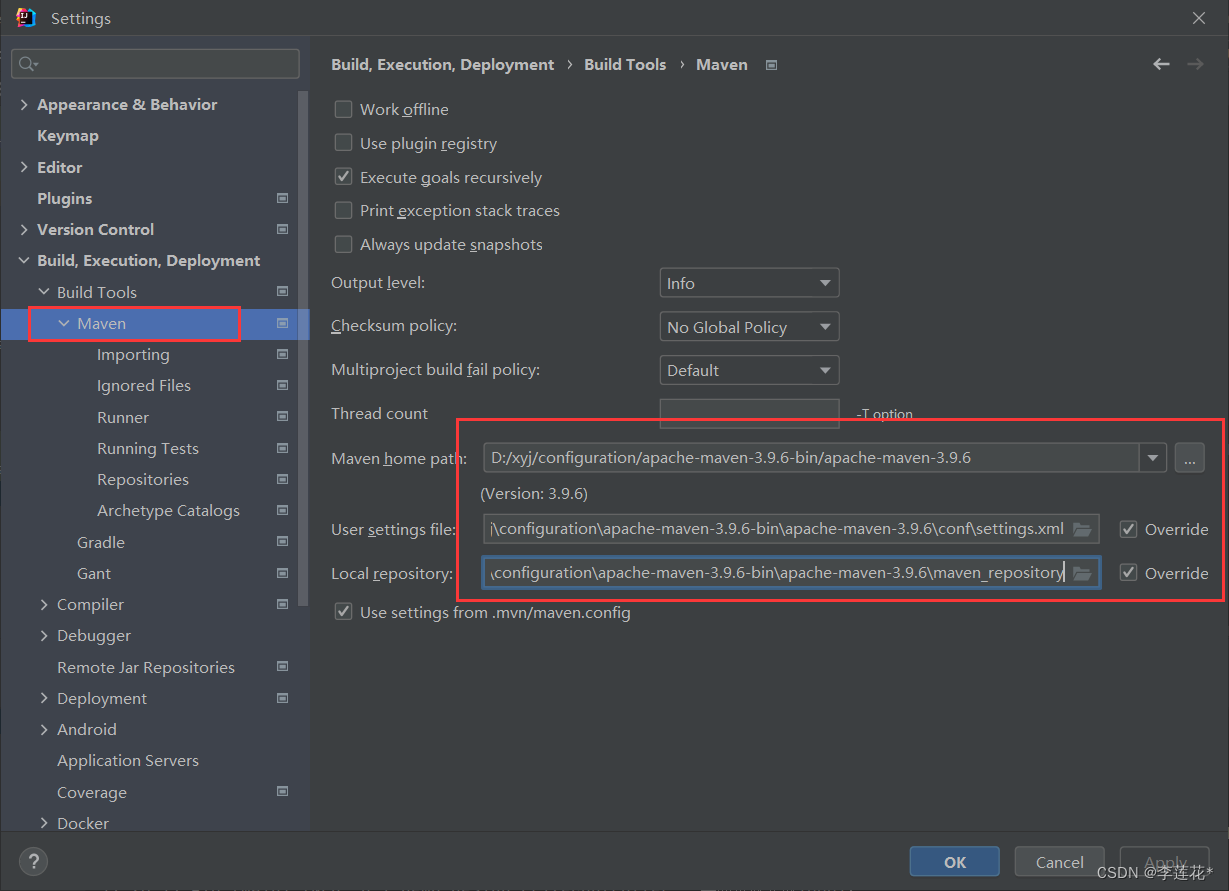Click the project icon next to Gant

282,573
